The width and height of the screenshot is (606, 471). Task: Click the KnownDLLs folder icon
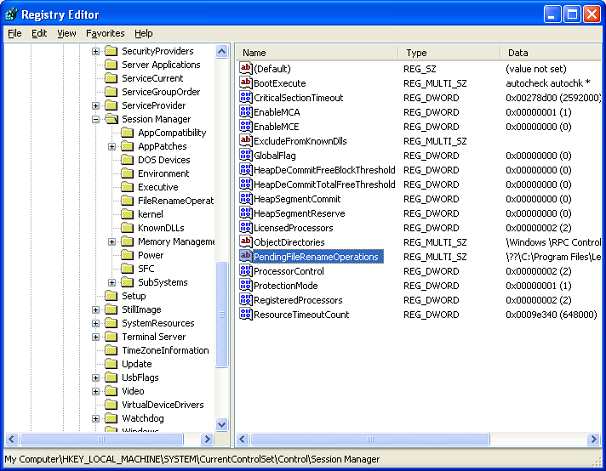[x=127, y=228]
